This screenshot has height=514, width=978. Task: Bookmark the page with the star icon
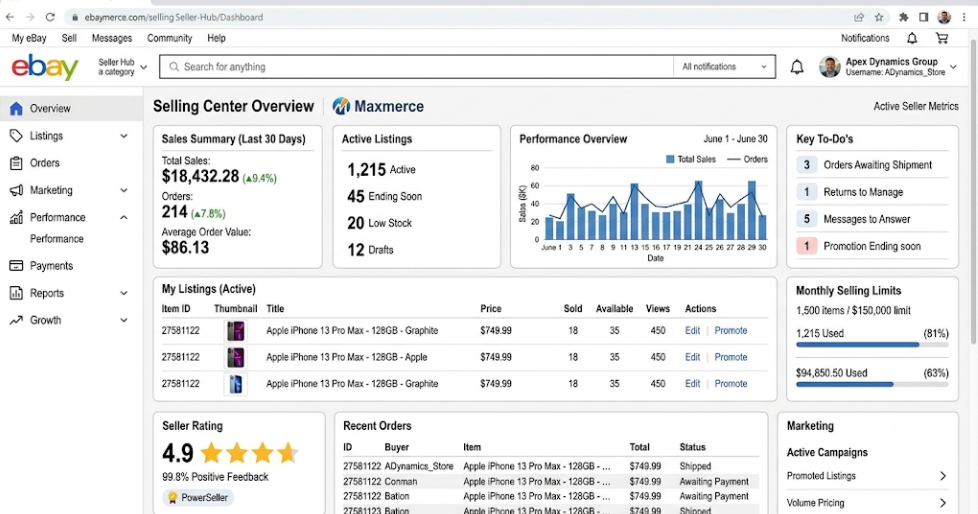tap(879, 17)
